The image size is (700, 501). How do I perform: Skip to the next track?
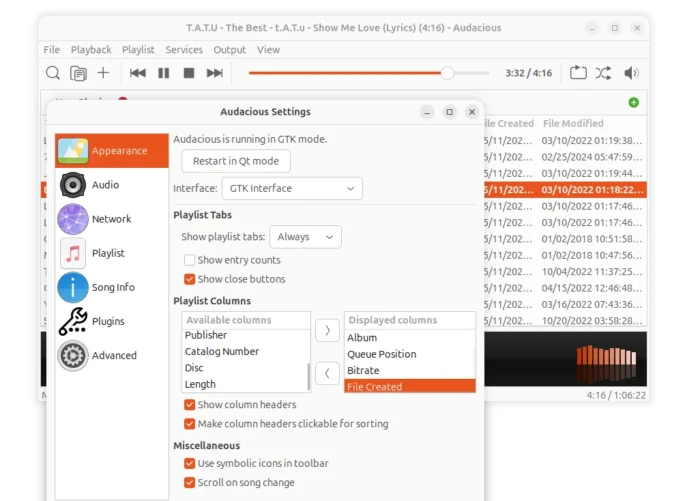click(x=214, y=73)
